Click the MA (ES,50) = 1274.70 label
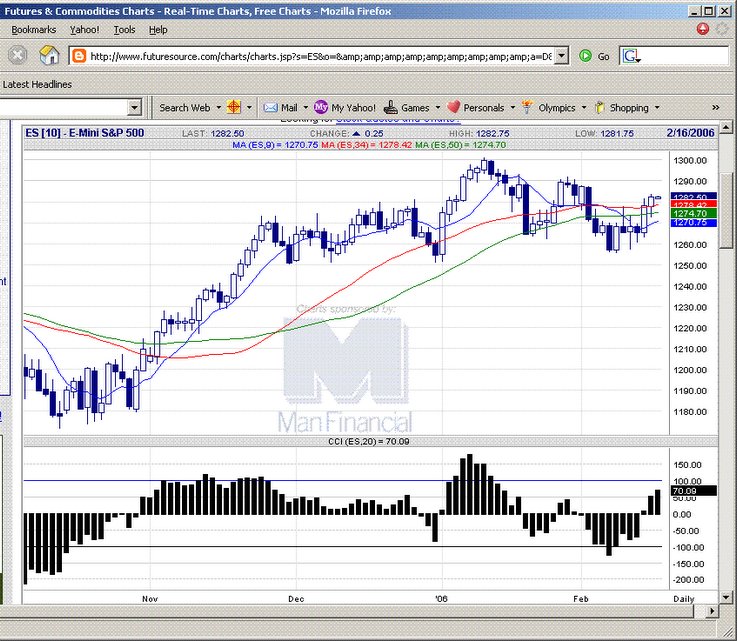The image size is (737, 641). (461, 145)
